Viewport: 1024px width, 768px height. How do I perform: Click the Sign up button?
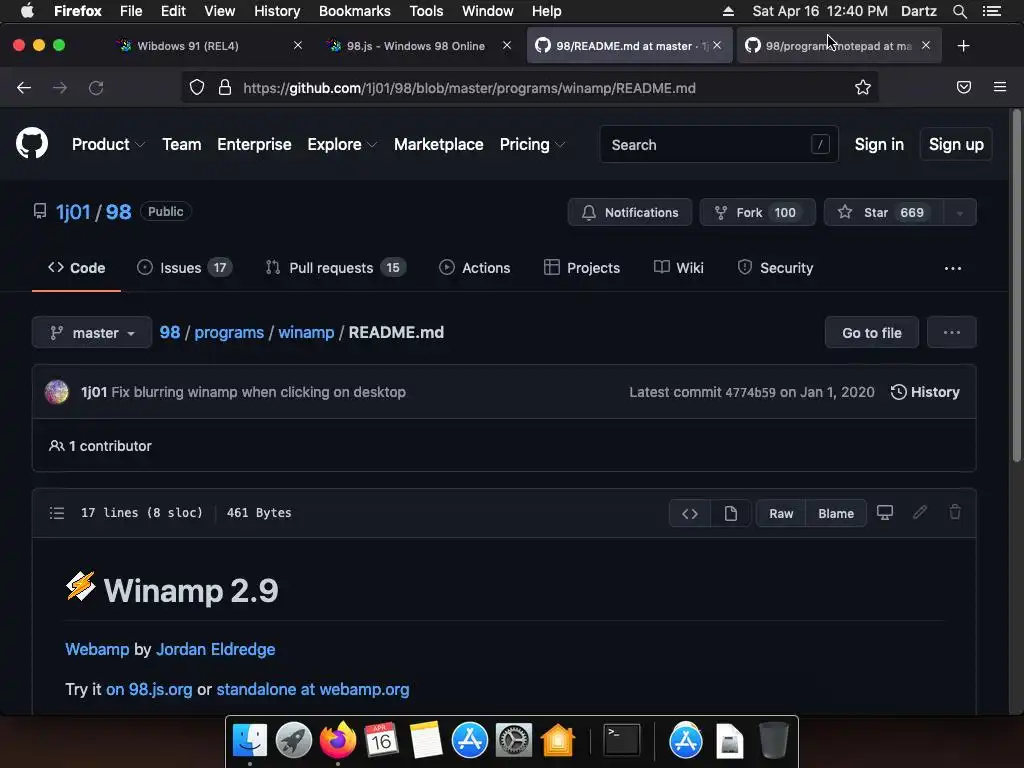click(x=956, y=144)
